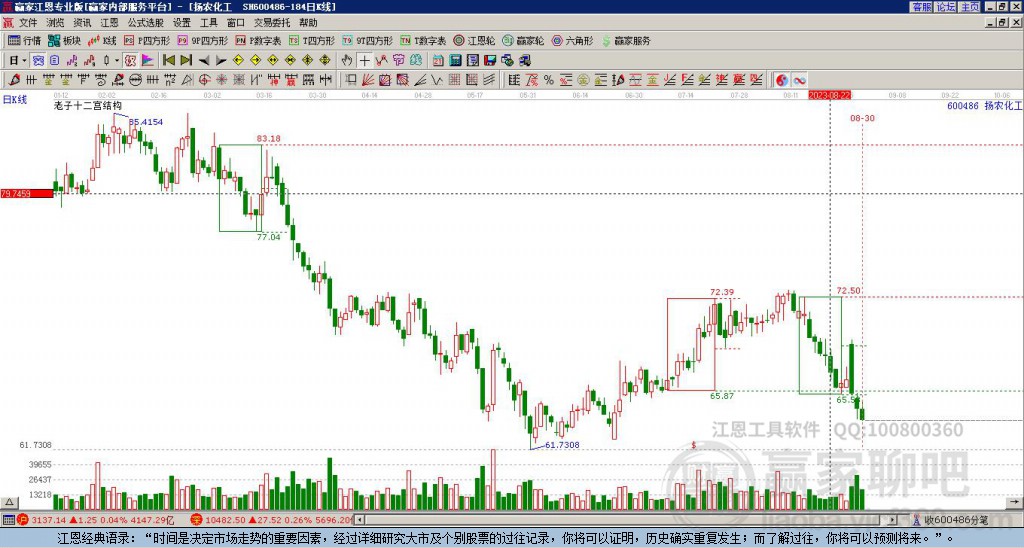Image resolution: width=1024 pixels, height=548 pixels.
Task: Open the T数字表 tool
Action: point(423,40)
